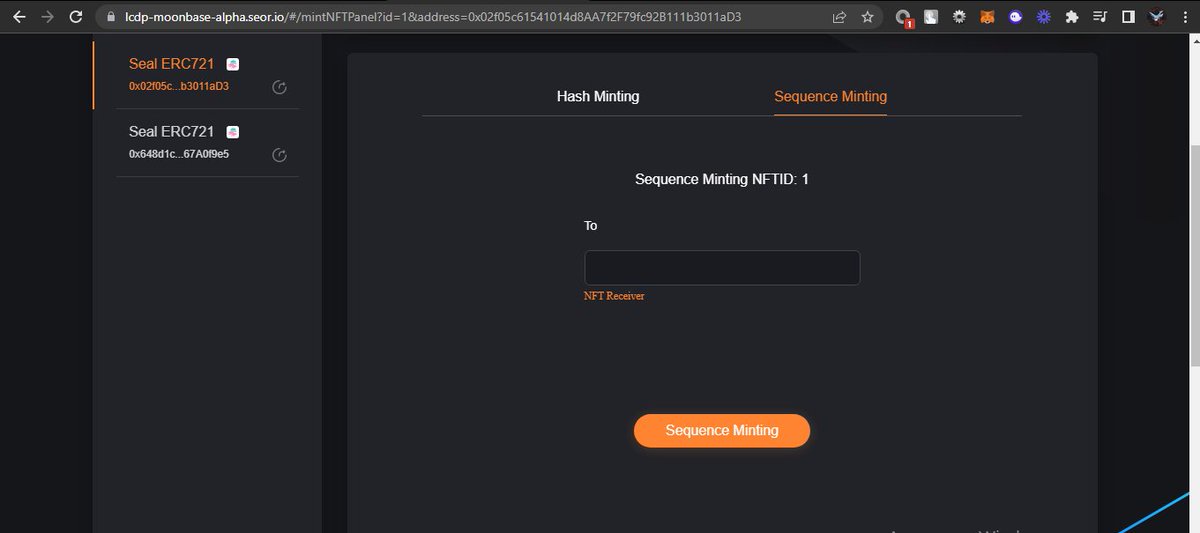The image size is (1200, 533).
Task: Click the orange Sequence Minting button
Action: 722,430
